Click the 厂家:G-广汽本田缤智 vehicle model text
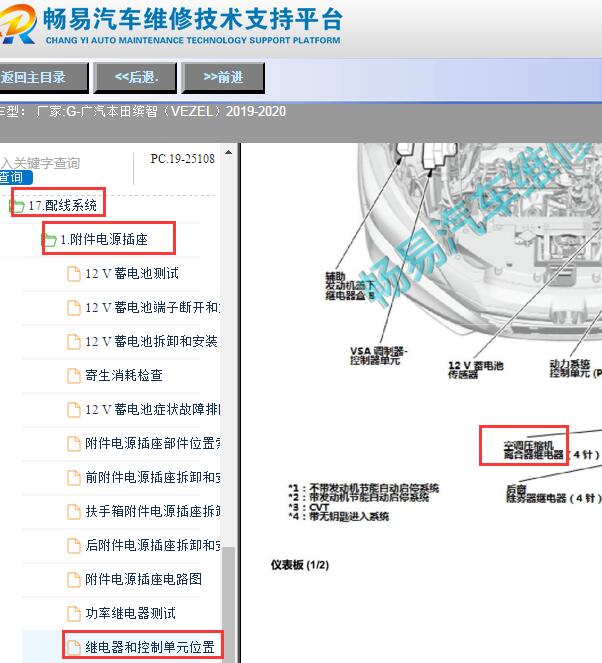This screenshot has height=663, width=602. pyautogui.click(x=161, y=111)
